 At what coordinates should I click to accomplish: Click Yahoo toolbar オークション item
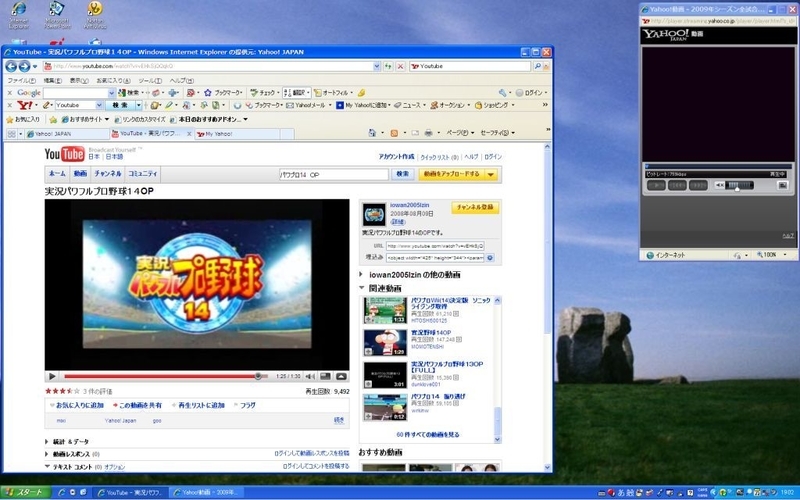(448, 105)
